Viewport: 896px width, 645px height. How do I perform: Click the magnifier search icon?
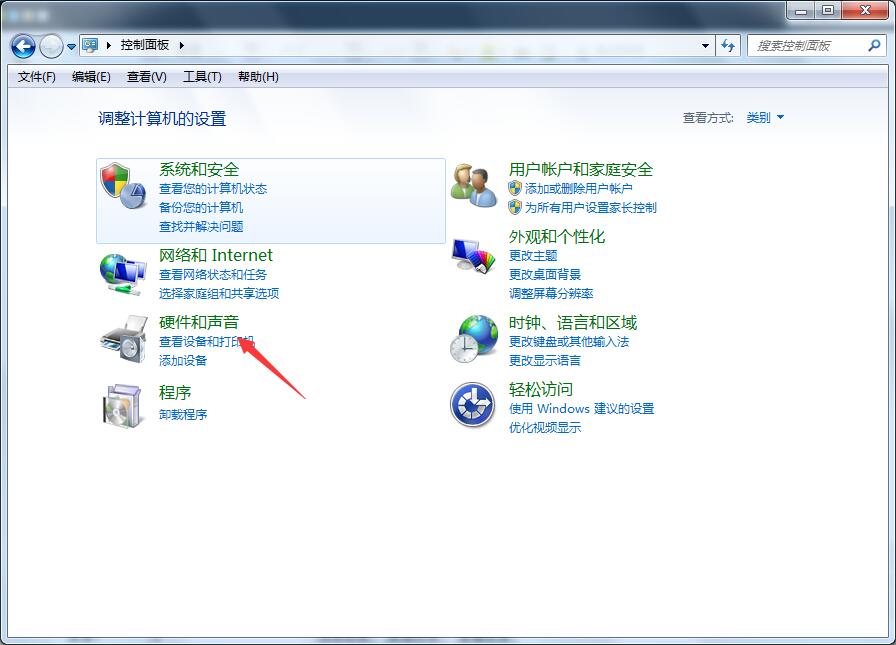click(x=874, y=45)
